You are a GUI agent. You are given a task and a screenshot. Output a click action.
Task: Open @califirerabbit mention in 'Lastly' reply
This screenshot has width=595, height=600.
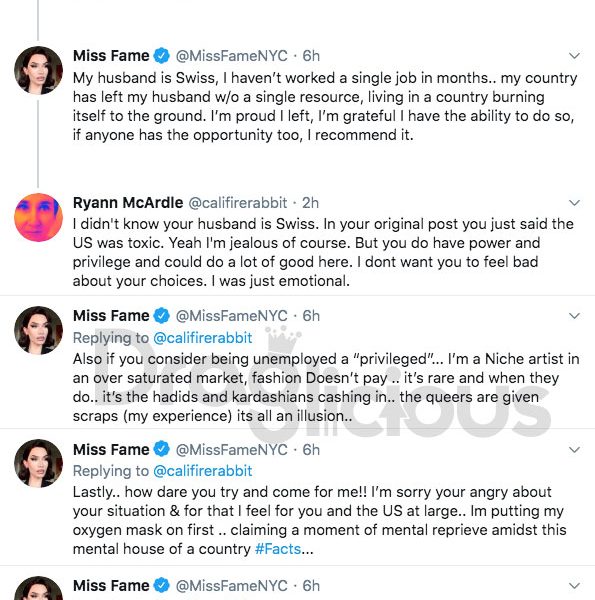click(202, 471)
